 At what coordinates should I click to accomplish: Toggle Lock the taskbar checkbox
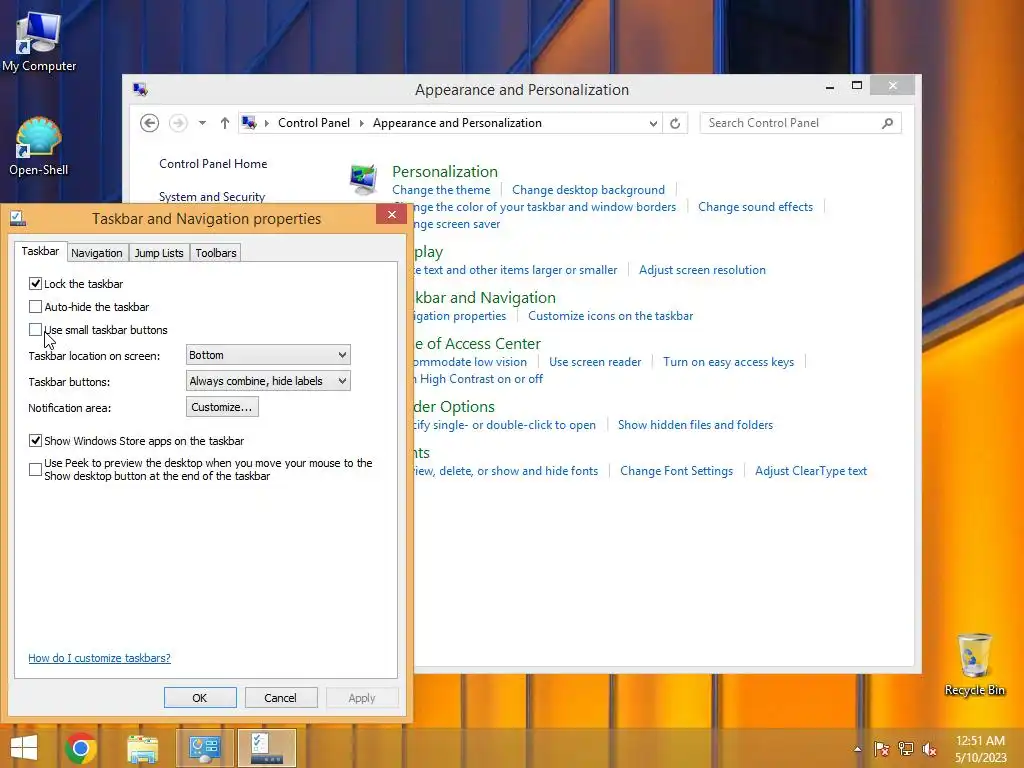click(x=35, y=283)
